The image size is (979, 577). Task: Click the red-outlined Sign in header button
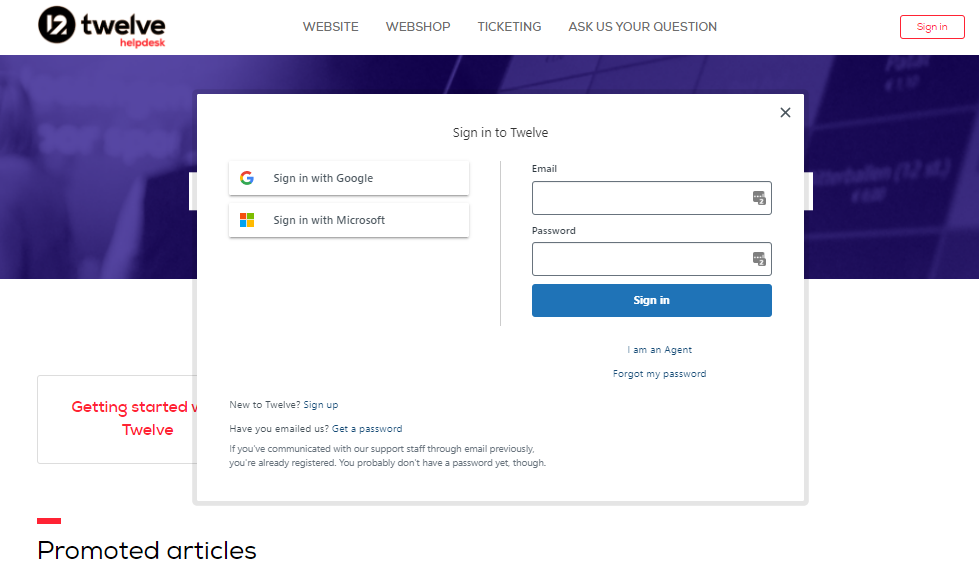(x=932, y=27)
